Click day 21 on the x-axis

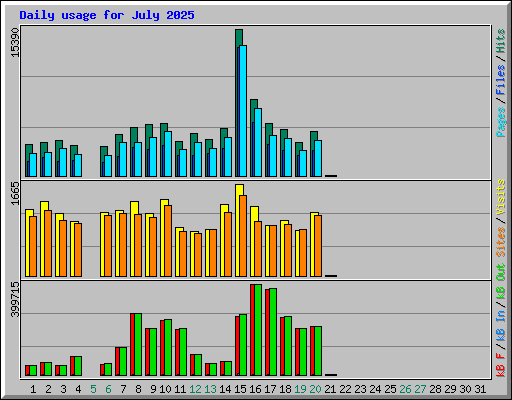330,389
